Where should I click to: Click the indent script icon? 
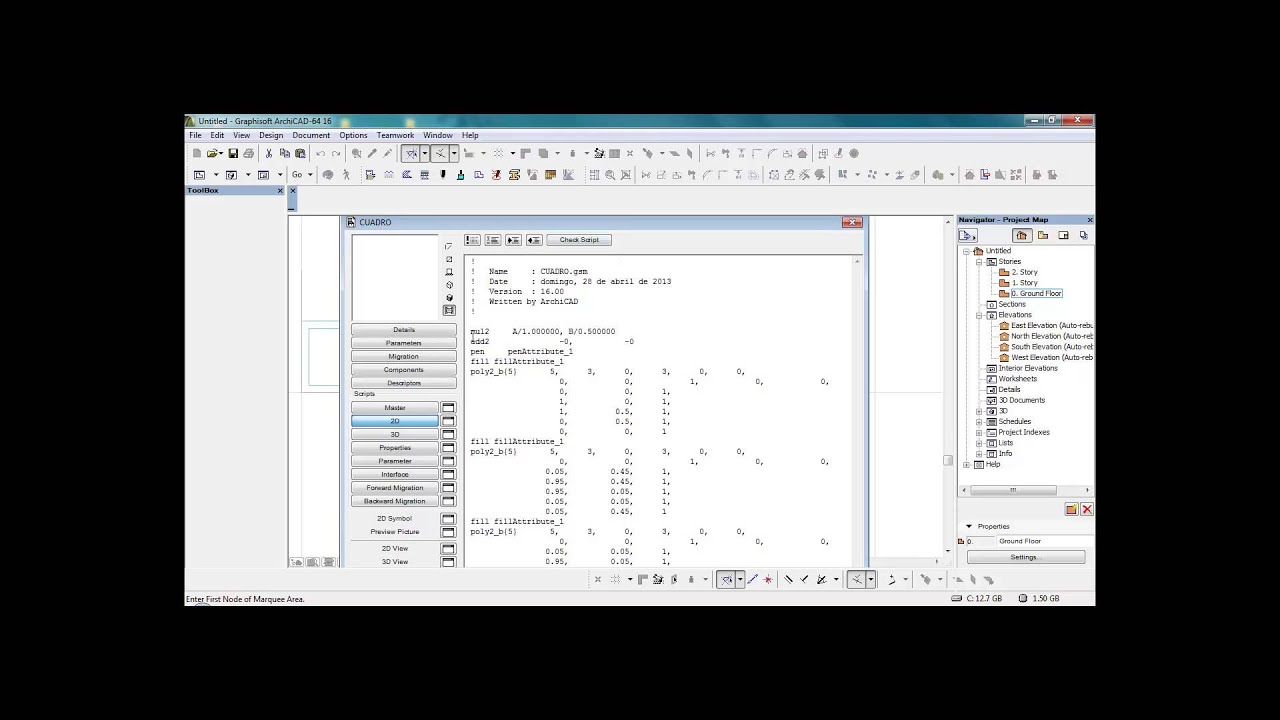tap(513, 240)
